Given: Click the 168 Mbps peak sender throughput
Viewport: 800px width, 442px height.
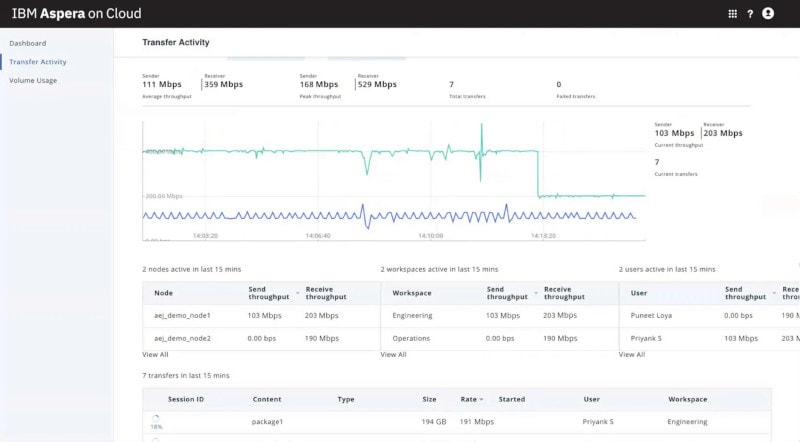Looking at the screenshot, I should click(x=319, y=84).
